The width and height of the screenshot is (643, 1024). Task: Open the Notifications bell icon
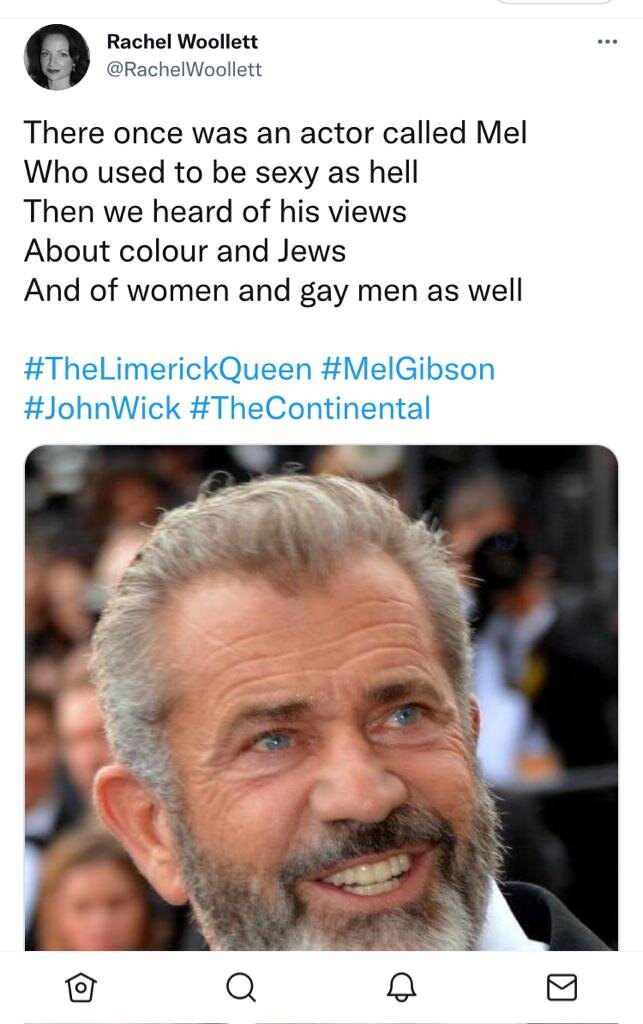[401, 987]
